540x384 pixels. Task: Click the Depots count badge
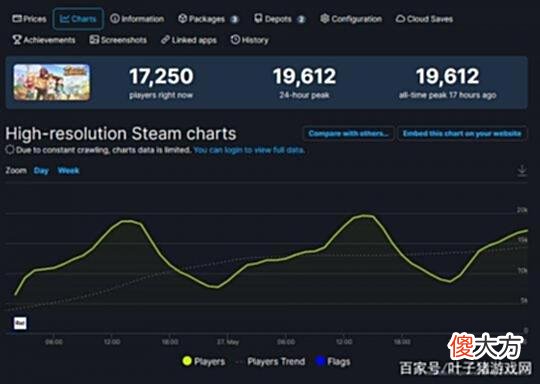(x=301, y=19)
